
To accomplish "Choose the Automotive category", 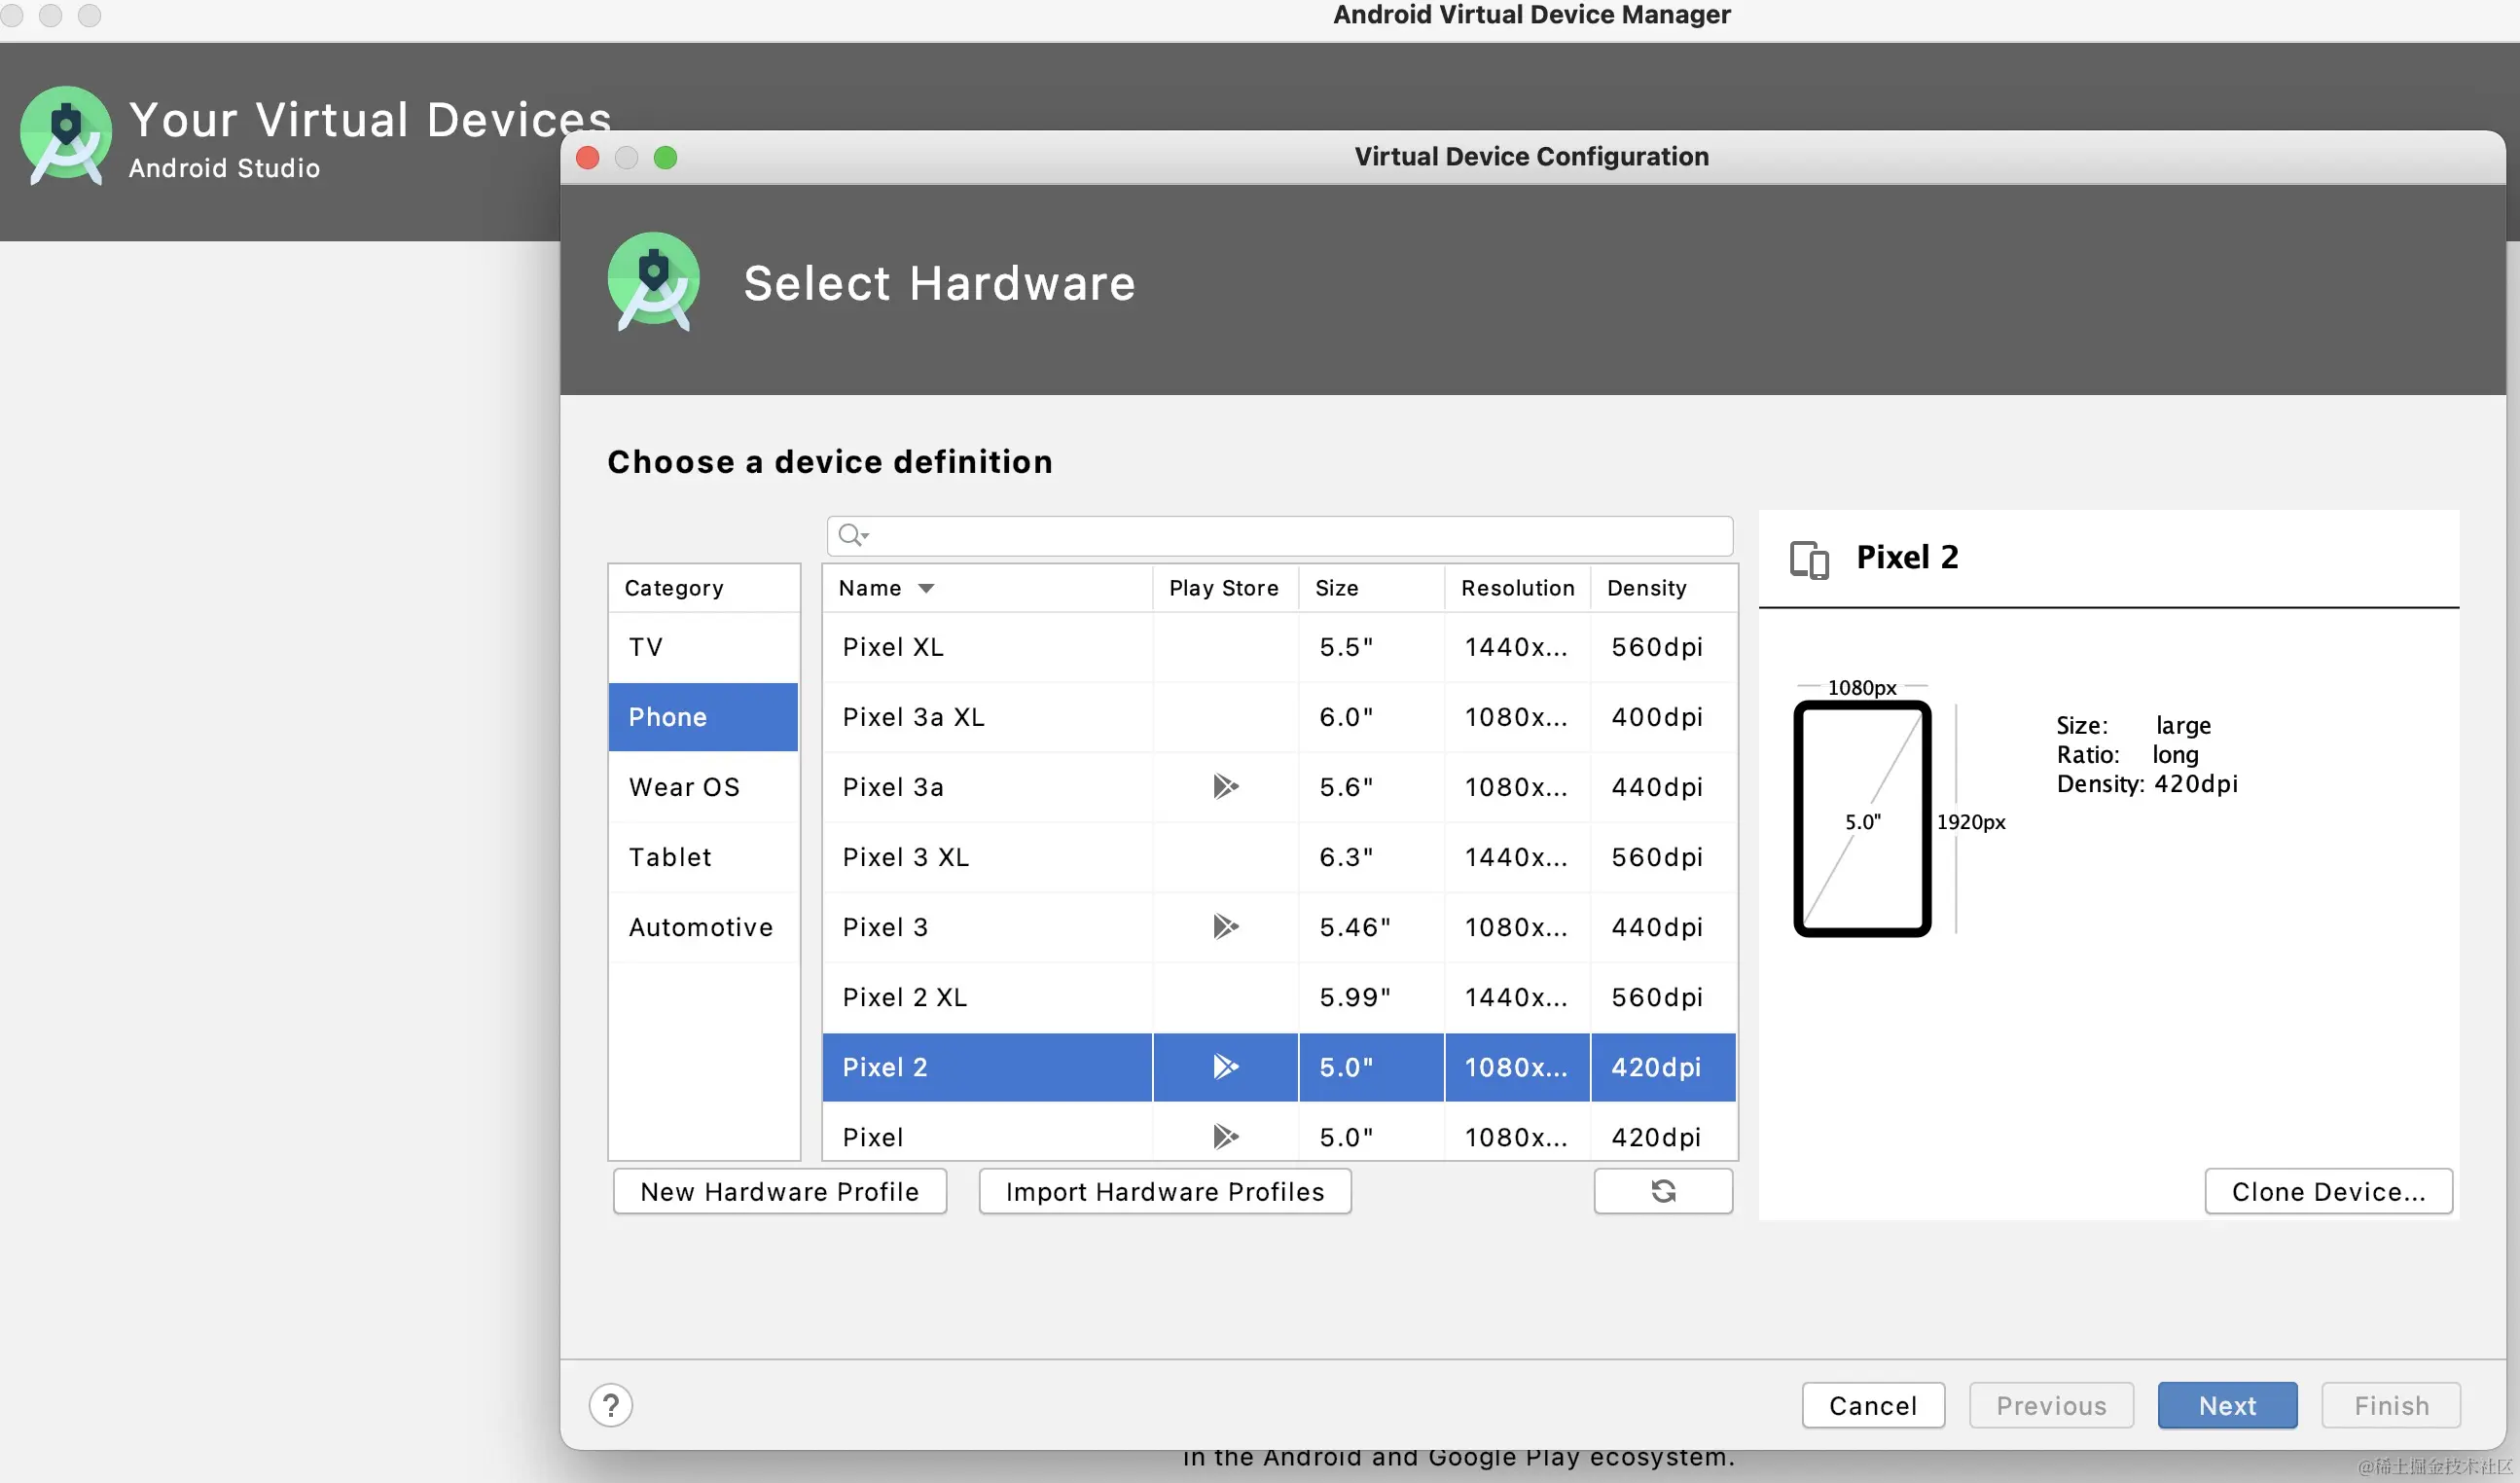I will click(700, 927).
